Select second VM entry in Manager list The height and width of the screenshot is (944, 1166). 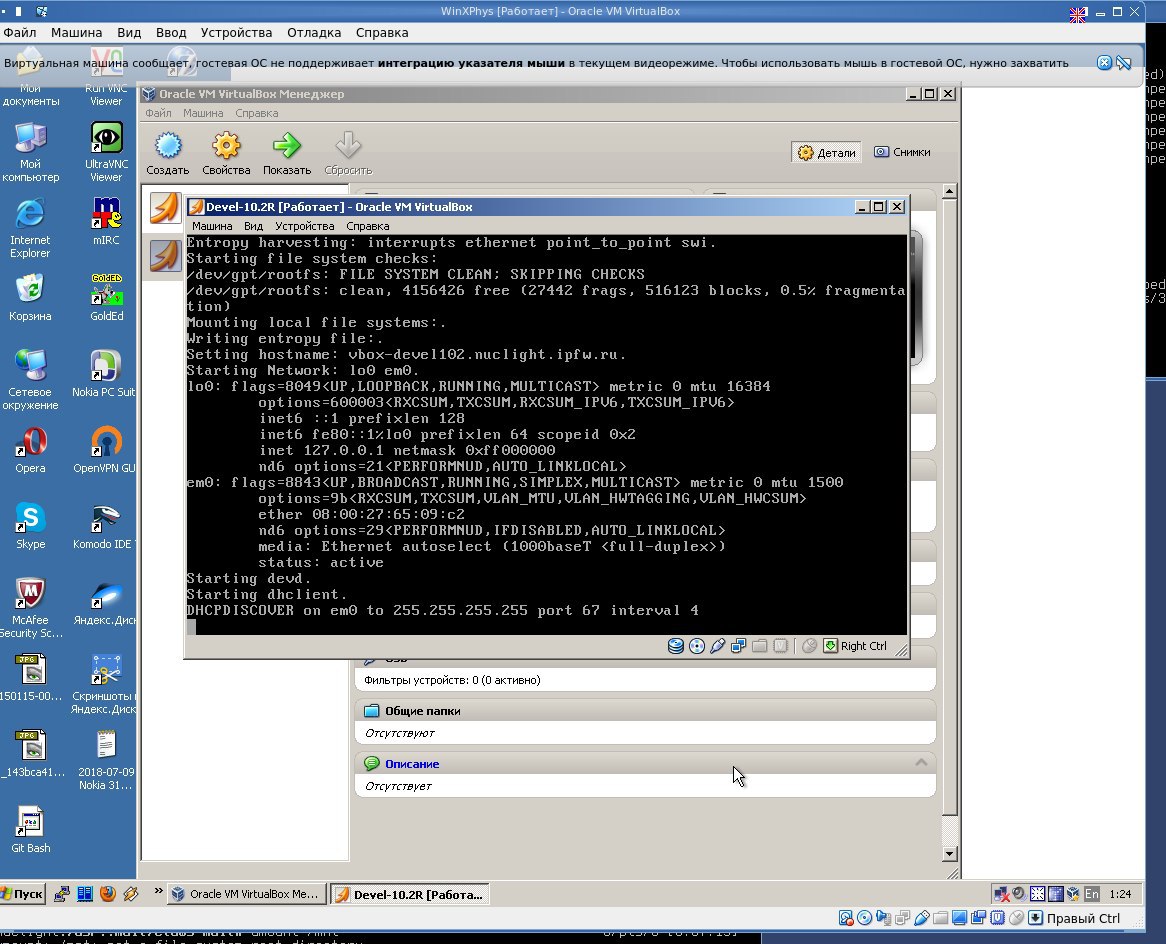[x=165, y=255]
